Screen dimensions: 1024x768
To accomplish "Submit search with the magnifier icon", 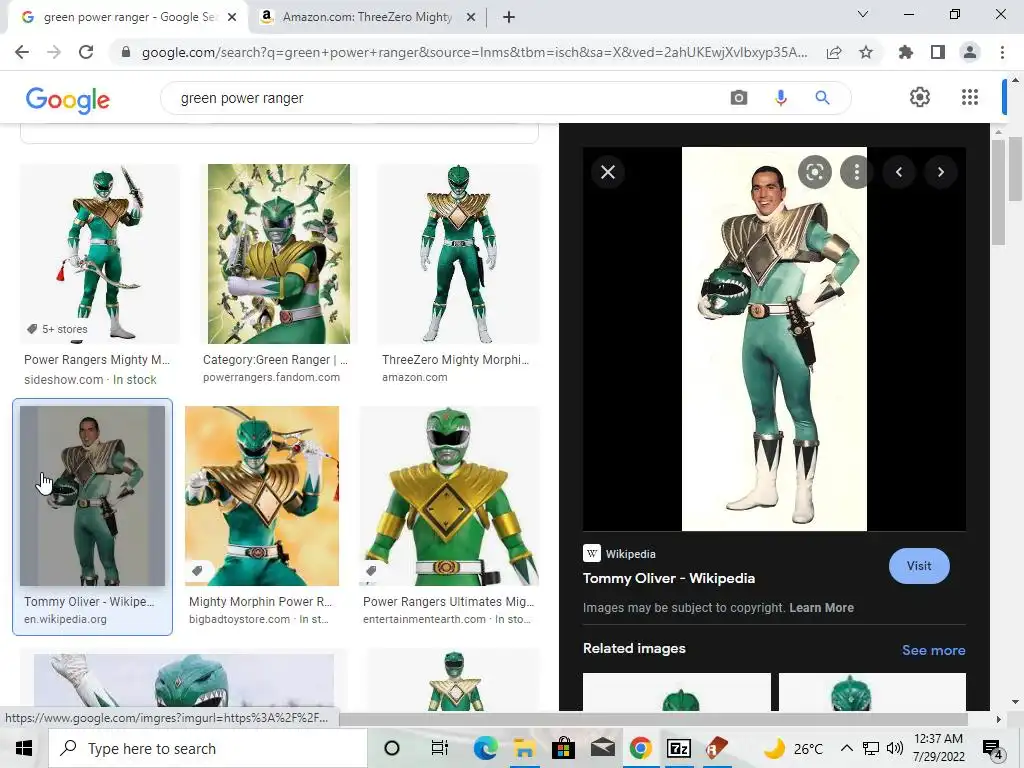I will [x=822, y=98].
